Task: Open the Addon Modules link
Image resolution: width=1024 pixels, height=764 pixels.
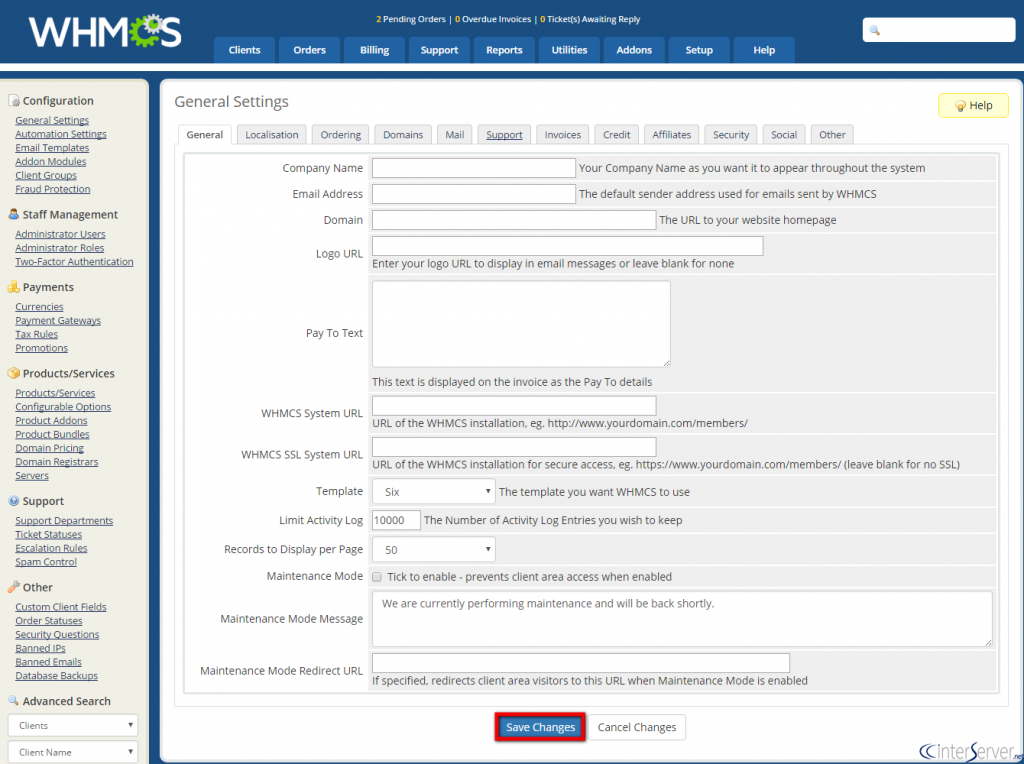Action: pos(50,161)
